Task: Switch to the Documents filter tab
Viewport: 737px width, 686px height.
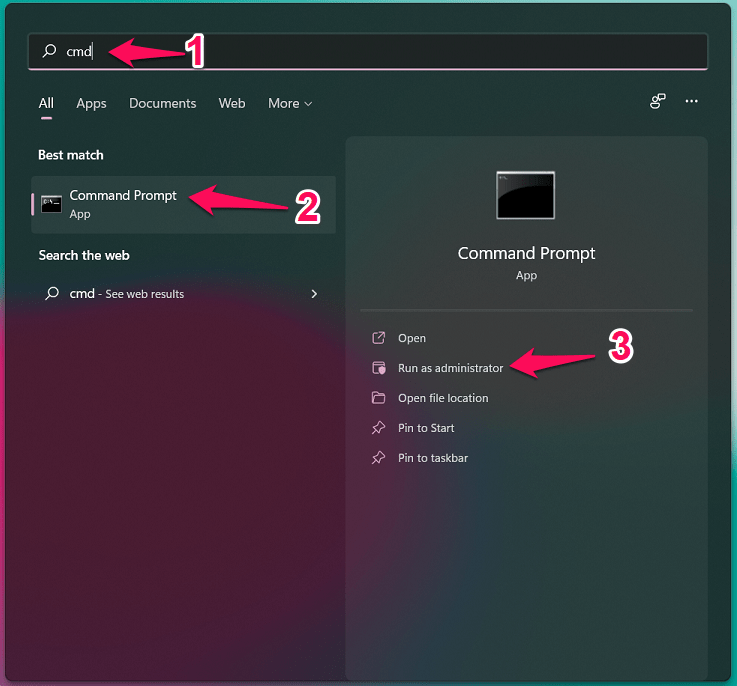Action: [x=163, y=103]
